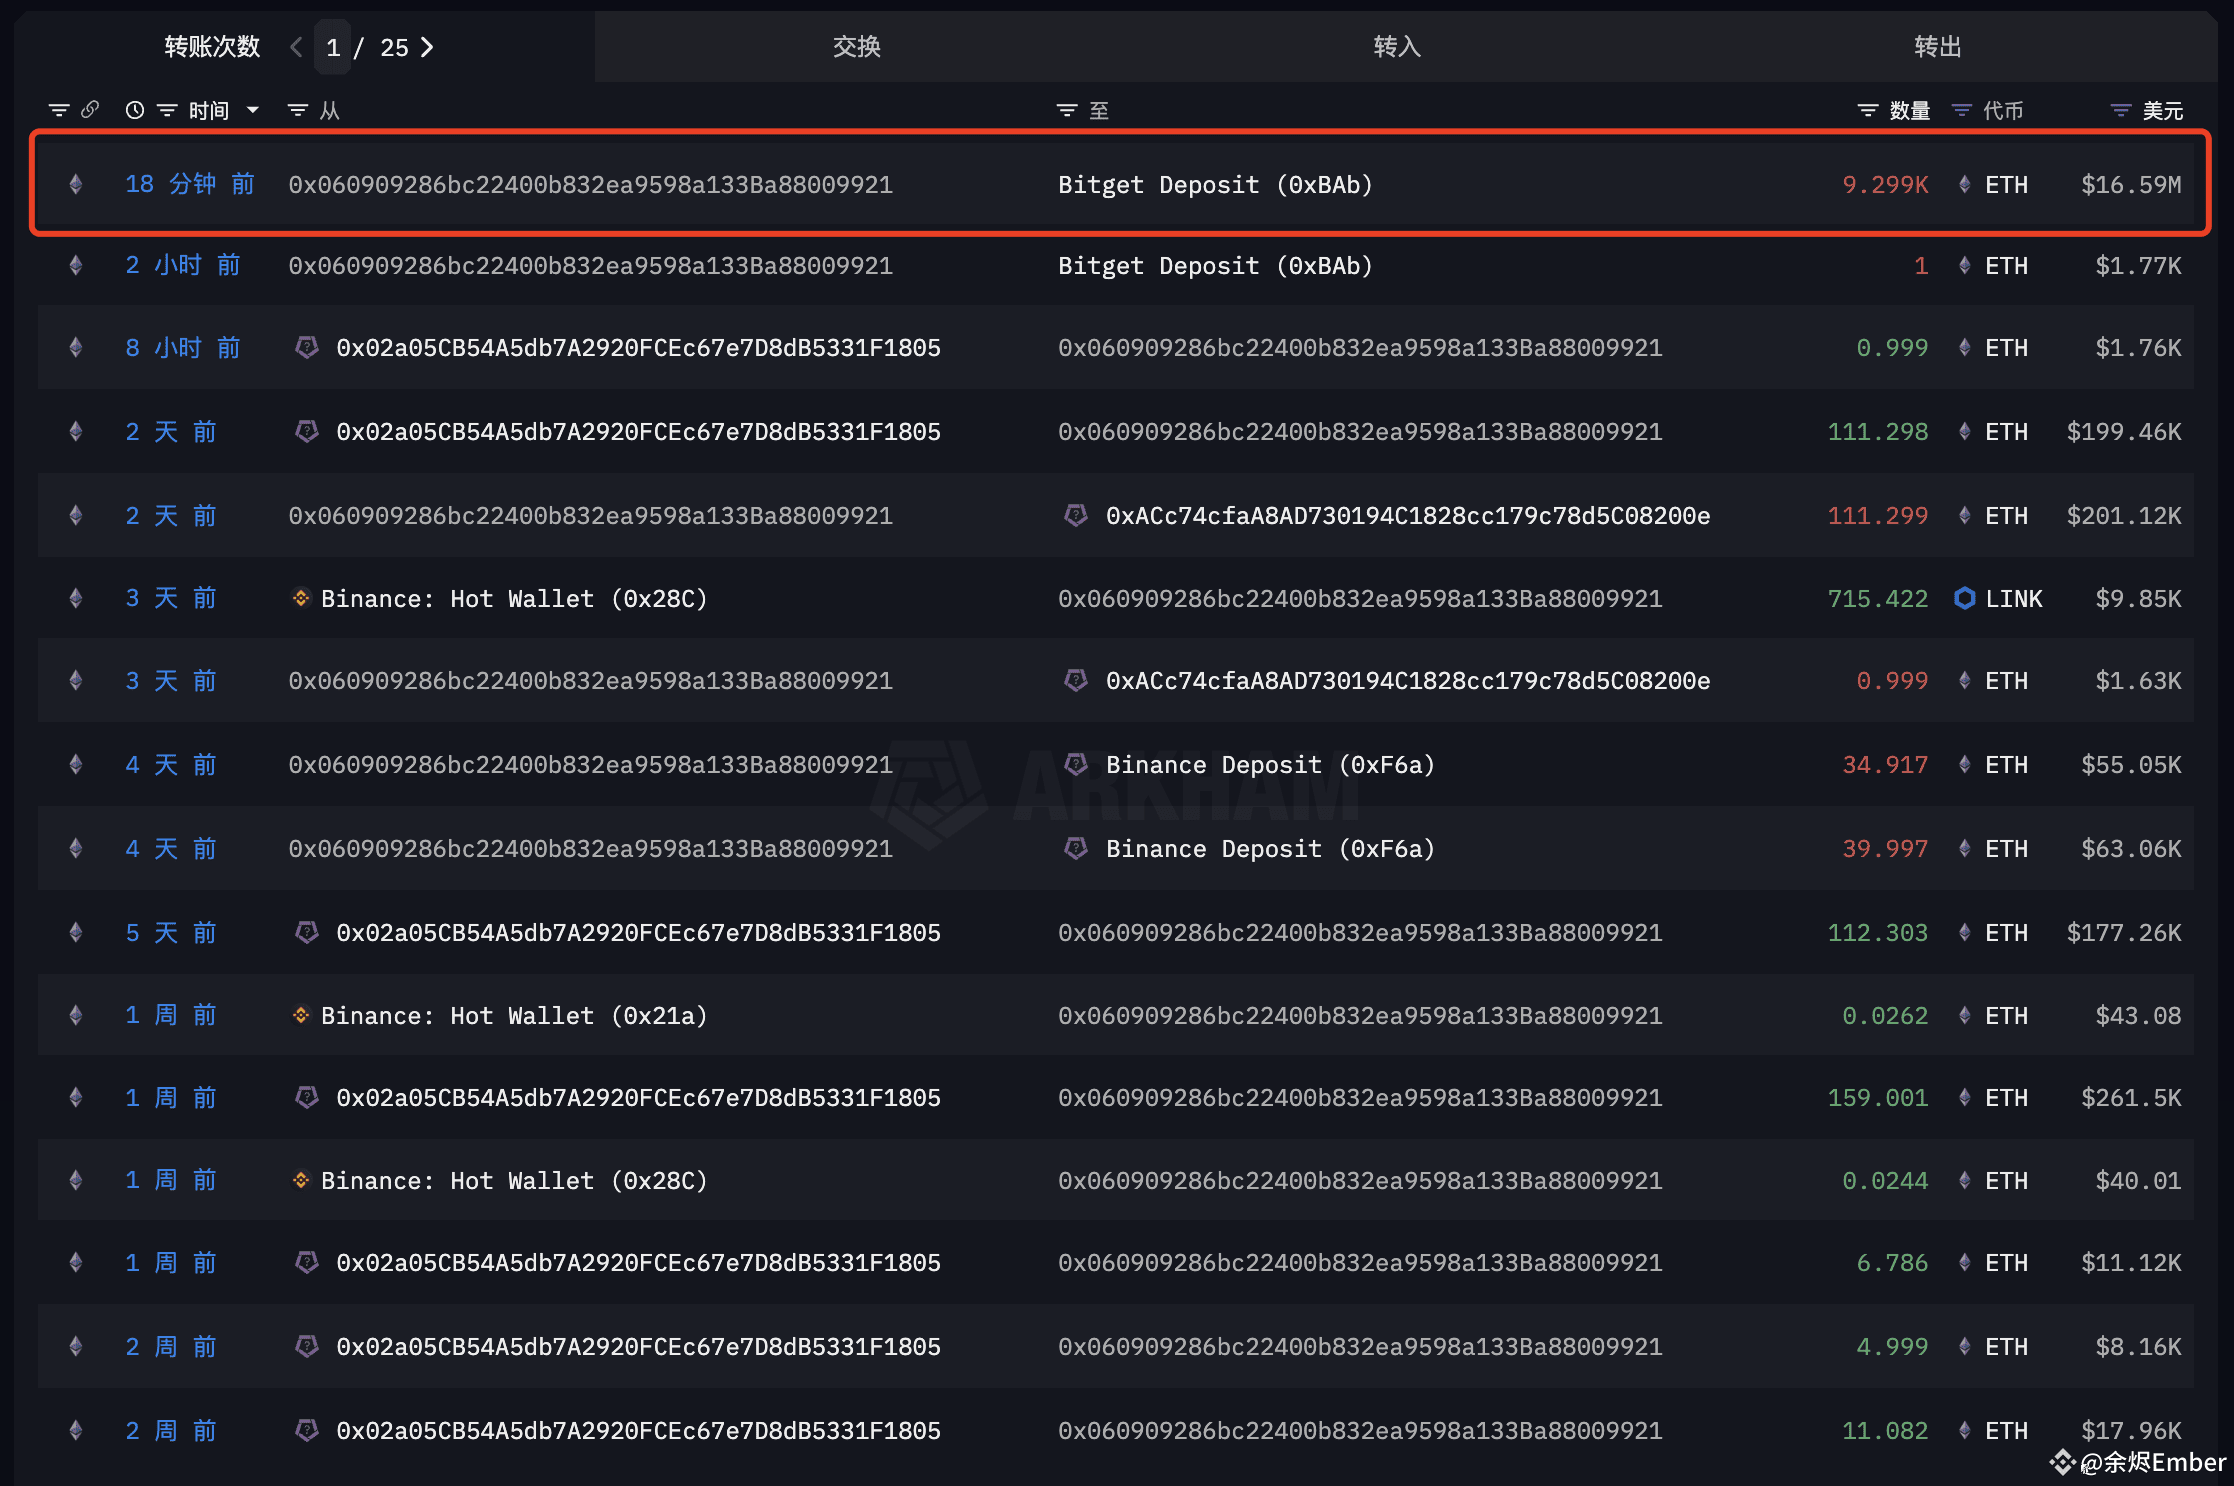
Task: Click the purple contract icon before 0x02a05CB5 address
Action: tap(307, 347)
